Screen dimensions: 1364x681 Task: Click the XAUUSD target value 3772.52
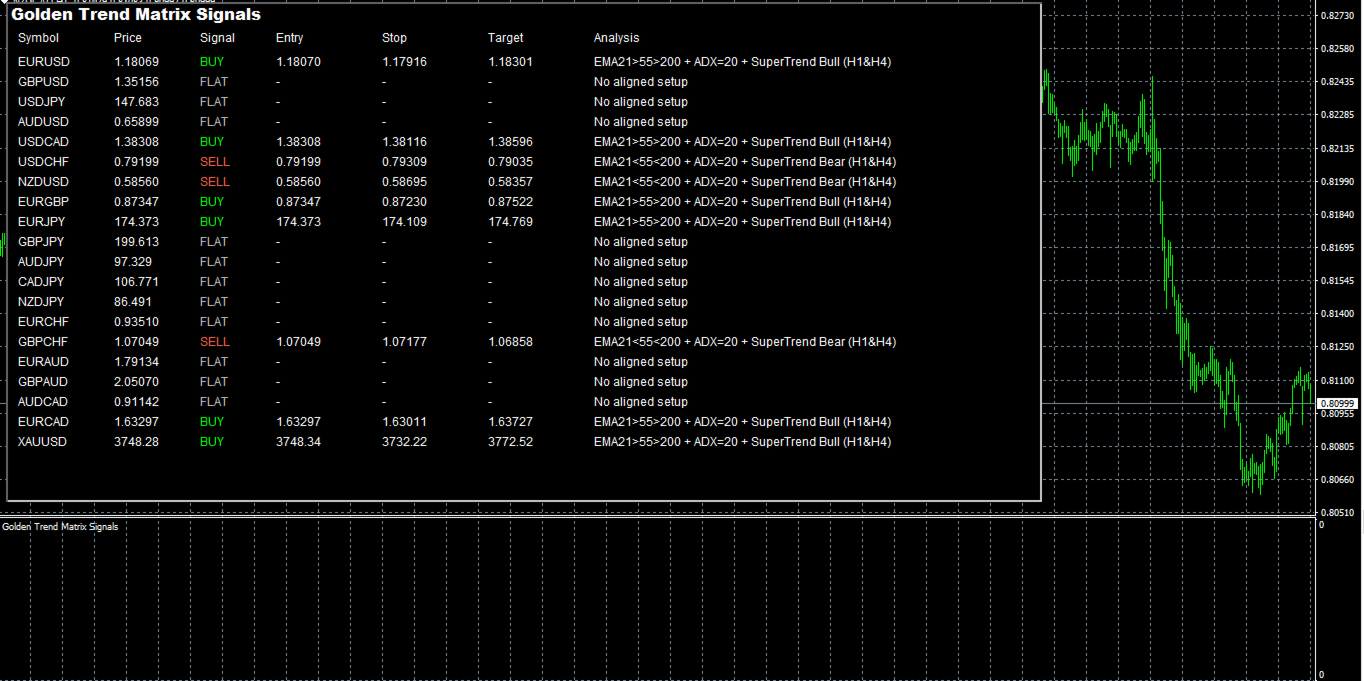[x=510, y=442]
